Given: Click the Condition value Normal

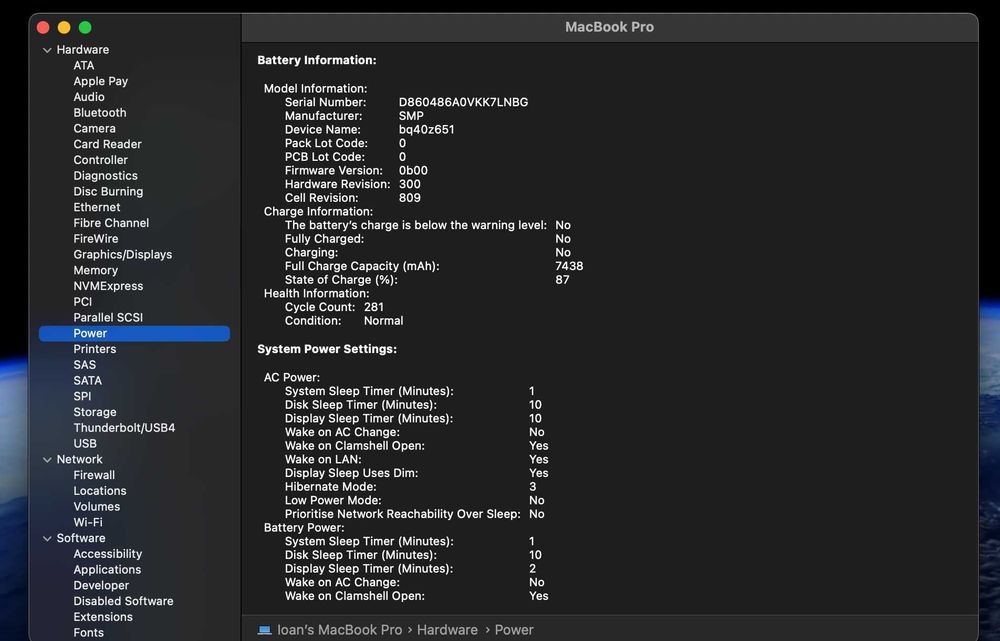Looking at the screenshot, I should tap(383, 321).
